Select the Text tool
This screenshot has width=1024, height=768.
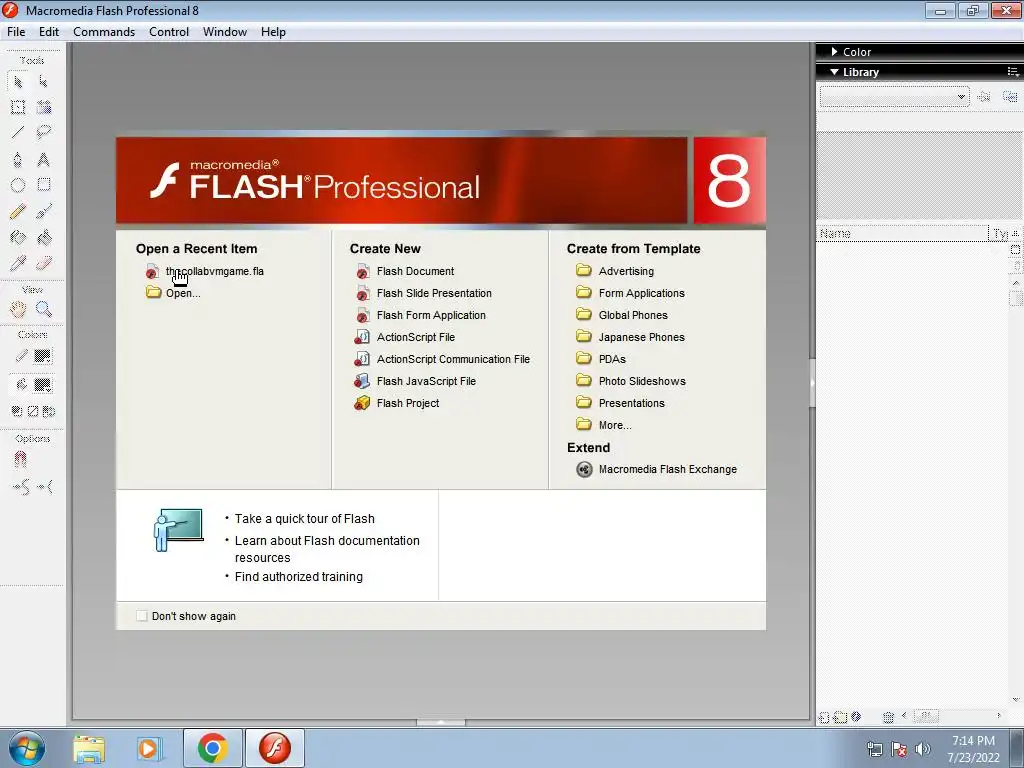click(44, 159)
